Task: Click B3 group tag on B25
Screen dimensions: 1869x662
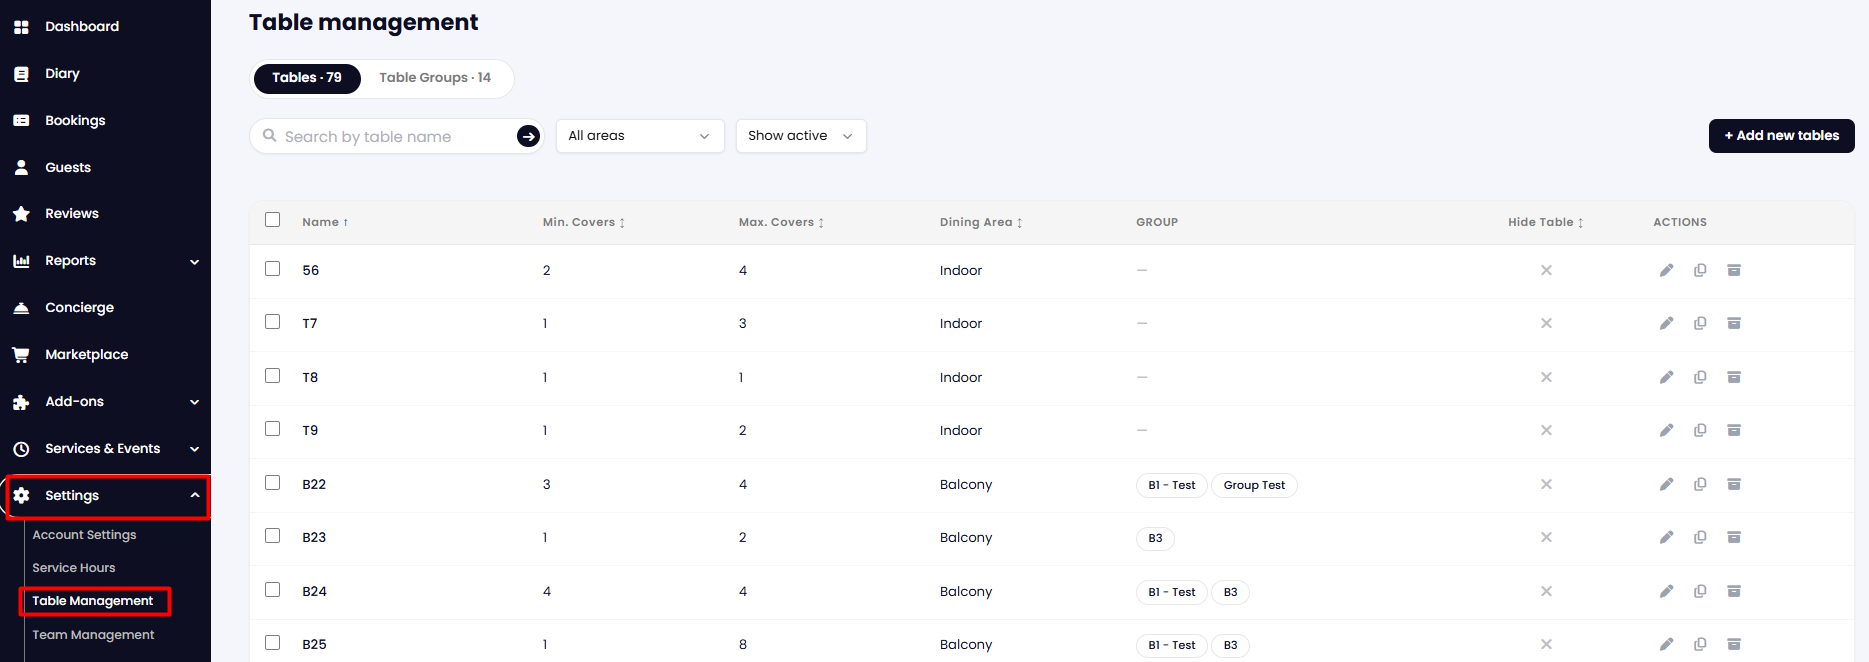Action: [1230, 645]
